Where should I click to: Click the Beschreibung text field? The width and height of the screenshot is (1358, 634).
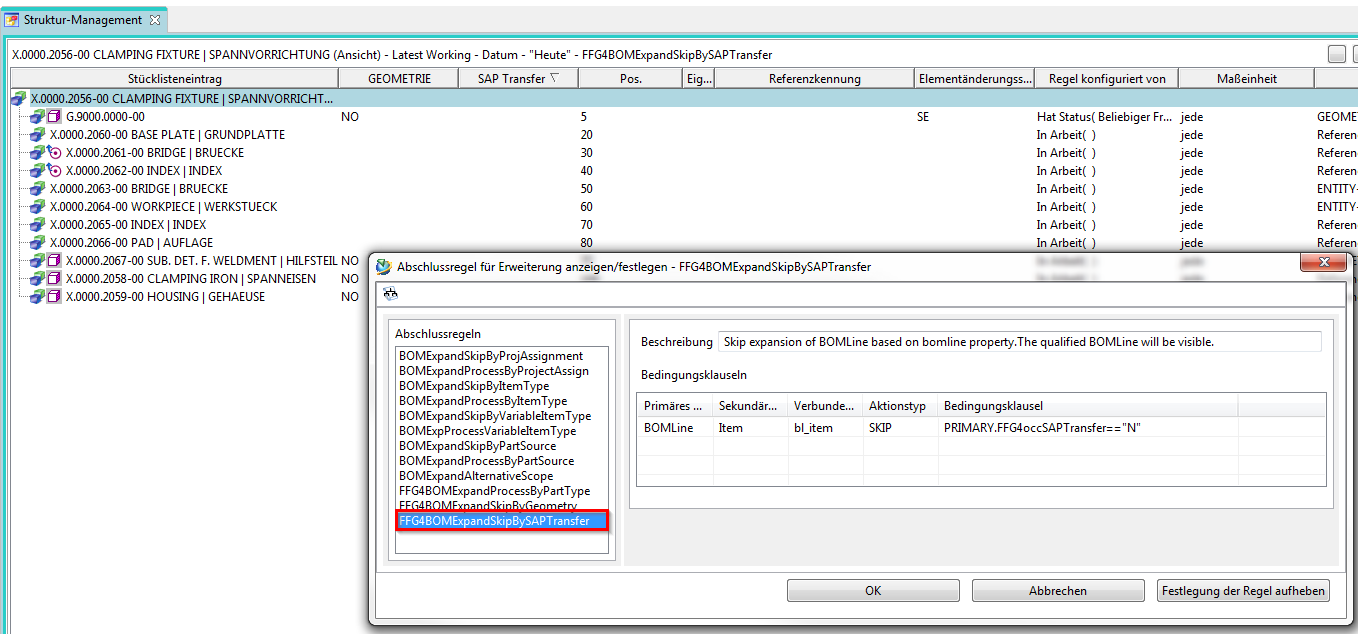1019,342
